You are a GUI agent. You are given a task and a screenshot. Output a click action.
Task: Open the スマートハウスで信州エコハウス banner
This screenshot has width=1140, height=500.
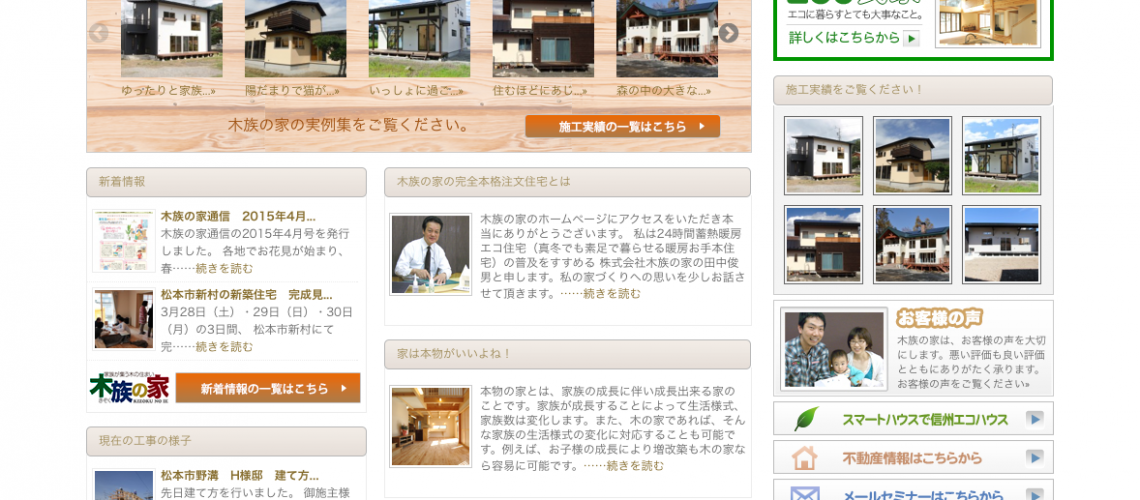913,419
